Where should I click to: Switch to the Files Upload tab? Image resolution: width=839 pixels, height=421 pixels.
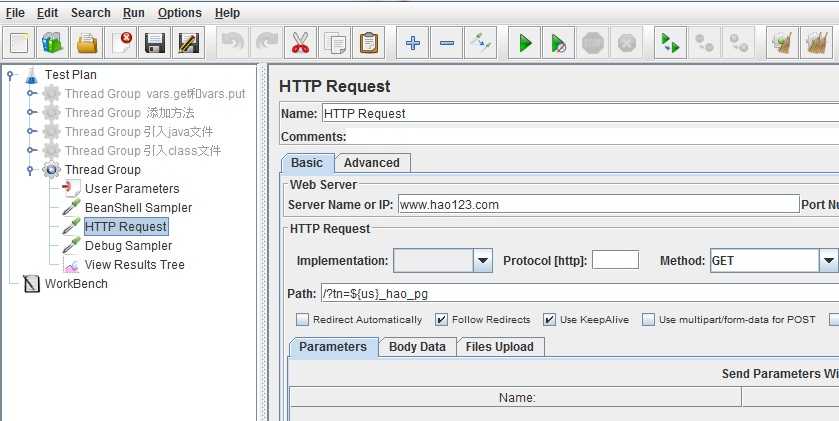click(x=500, y=347)
